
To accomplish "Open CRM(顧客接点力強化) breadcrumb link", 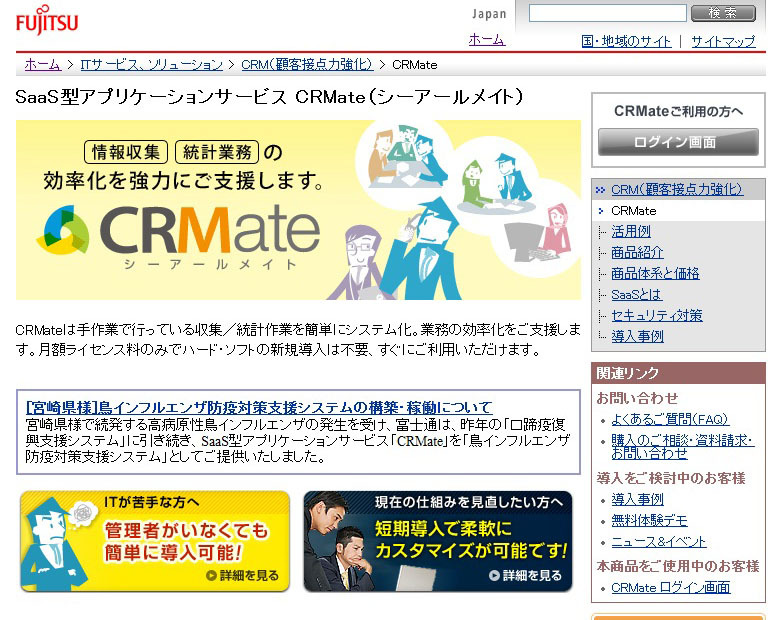I will (307, 64).
